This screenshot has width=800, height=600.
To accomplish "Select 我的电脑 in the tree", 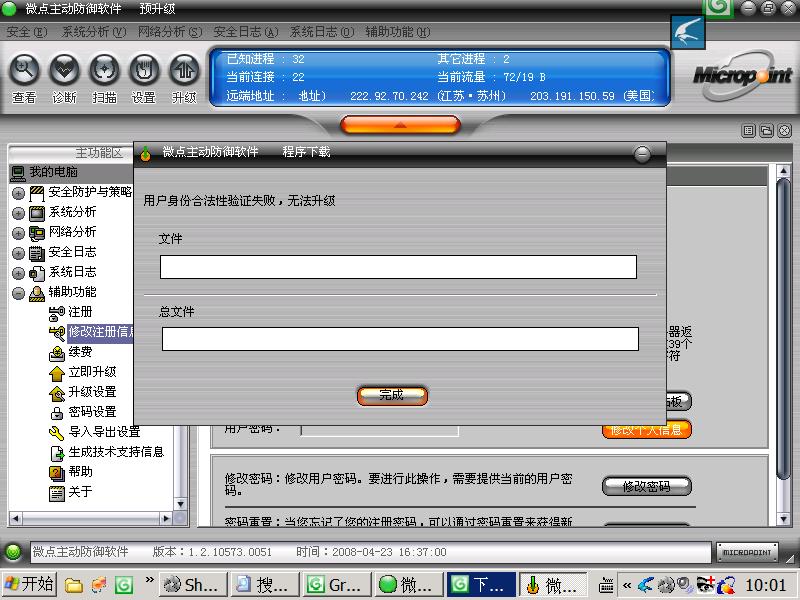I will [x=53, y=172].
